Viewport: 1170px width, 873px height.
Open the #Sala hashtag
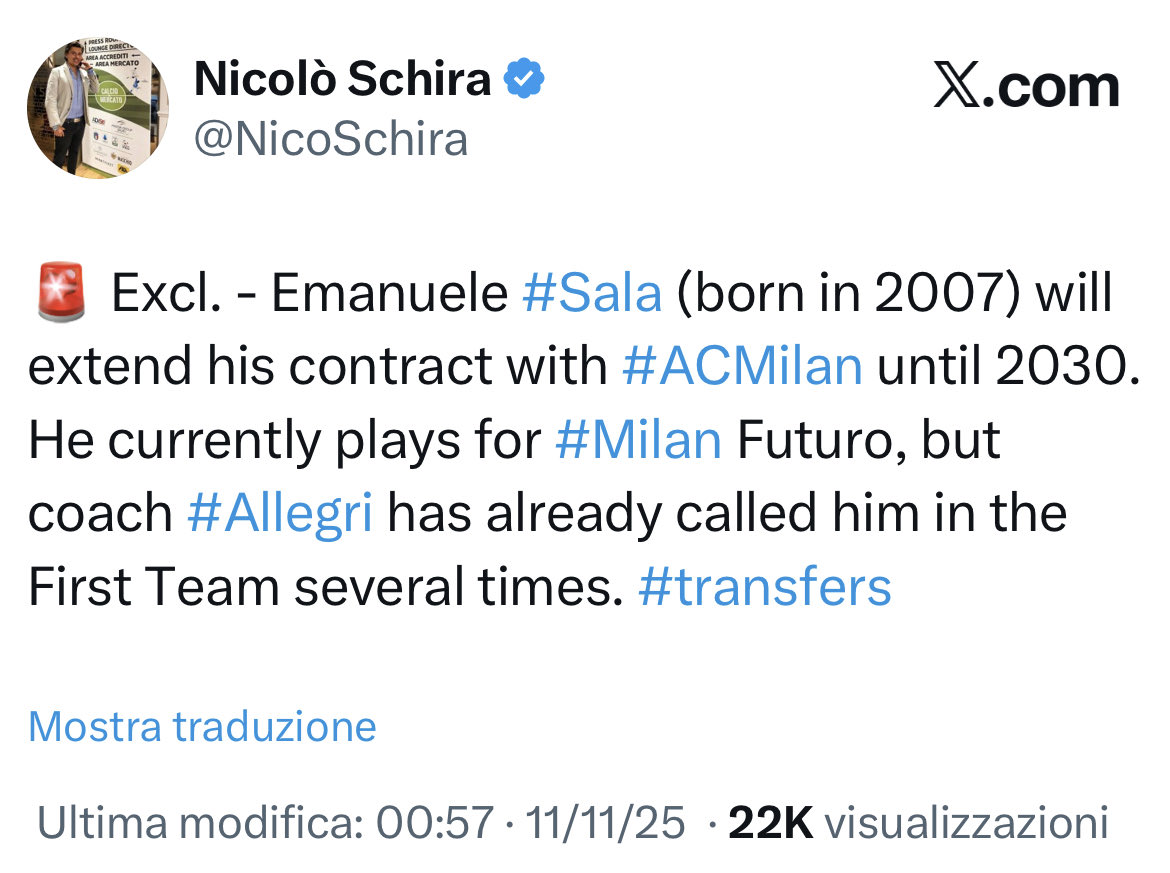tap(592, 295)
